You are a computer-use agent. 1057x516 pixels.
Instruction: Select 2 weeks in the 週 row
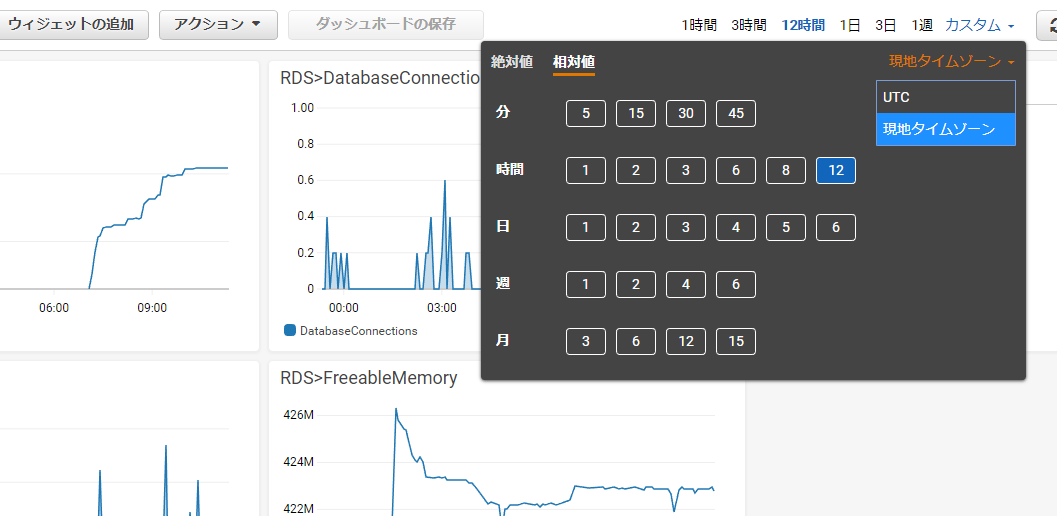pyautogui.click(x=636, y=285)
